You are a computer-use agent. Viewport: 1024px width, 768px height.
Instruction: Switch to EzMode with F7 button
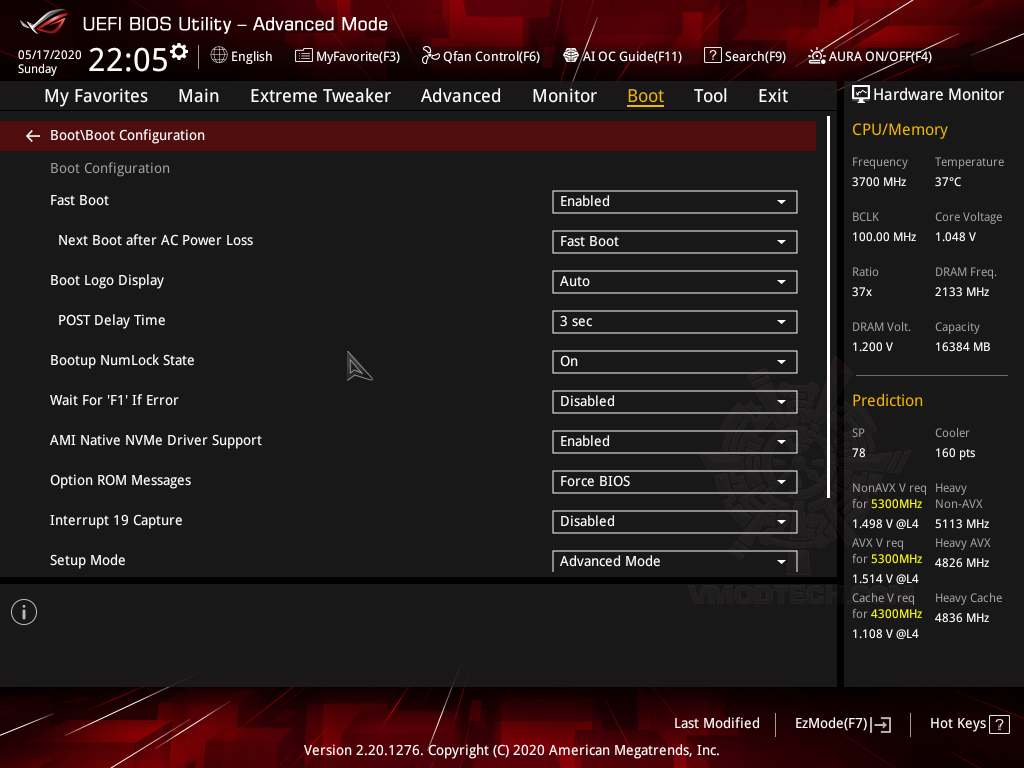pos(842,723)
